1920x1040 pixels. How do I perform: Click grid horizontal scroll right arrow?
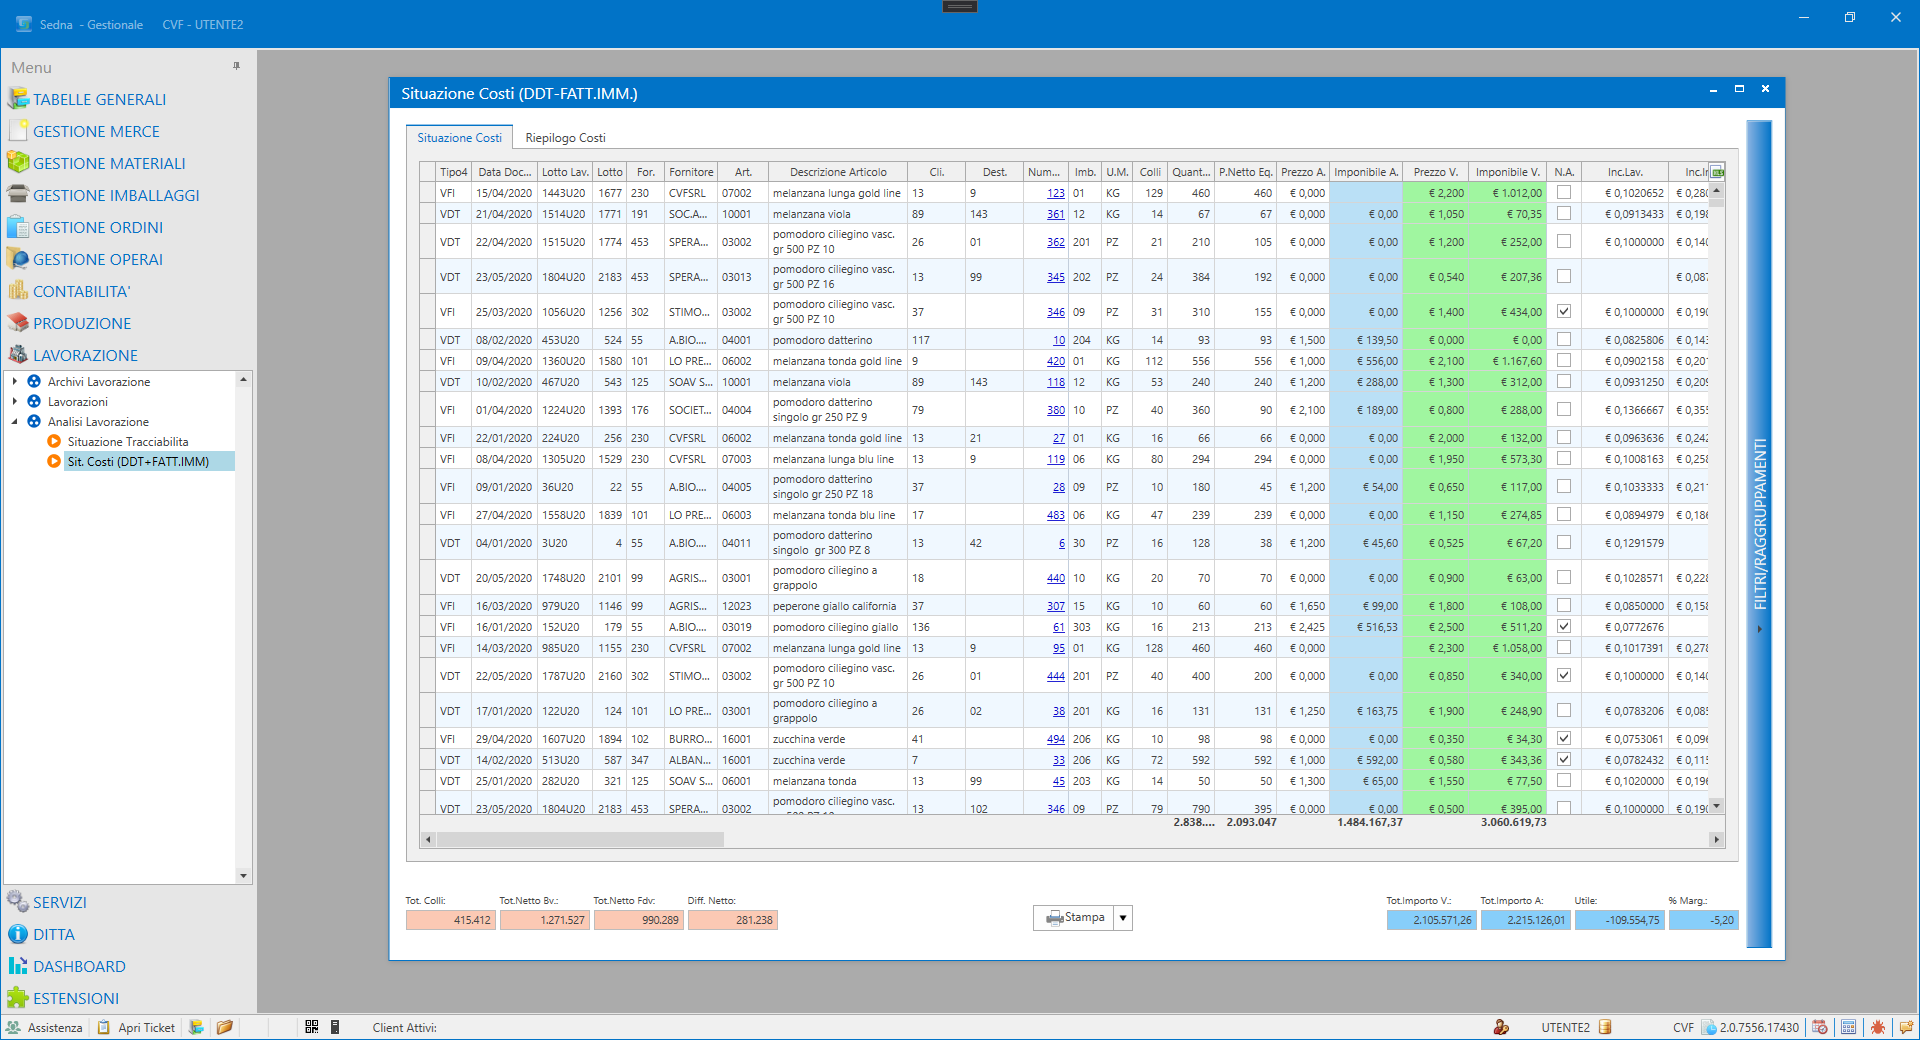pos(1717,839)
